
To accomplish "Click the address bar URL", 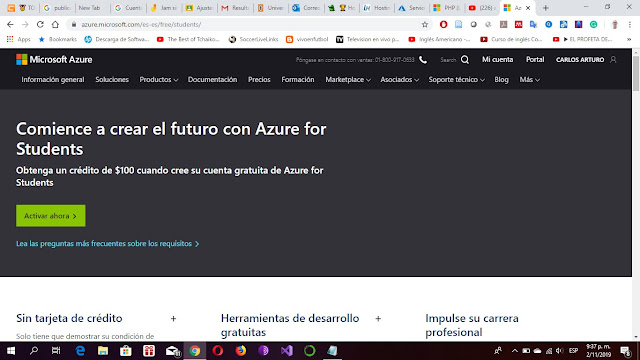I will tap(141, 24).
